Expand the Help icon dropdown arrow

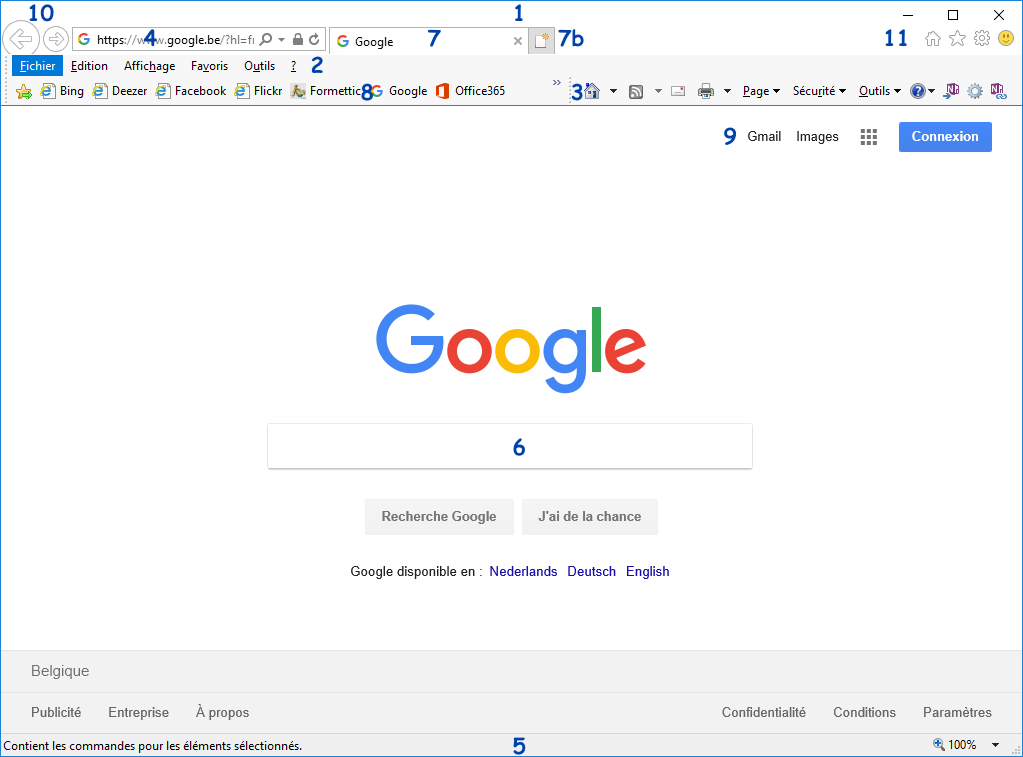tap(931, 91)
